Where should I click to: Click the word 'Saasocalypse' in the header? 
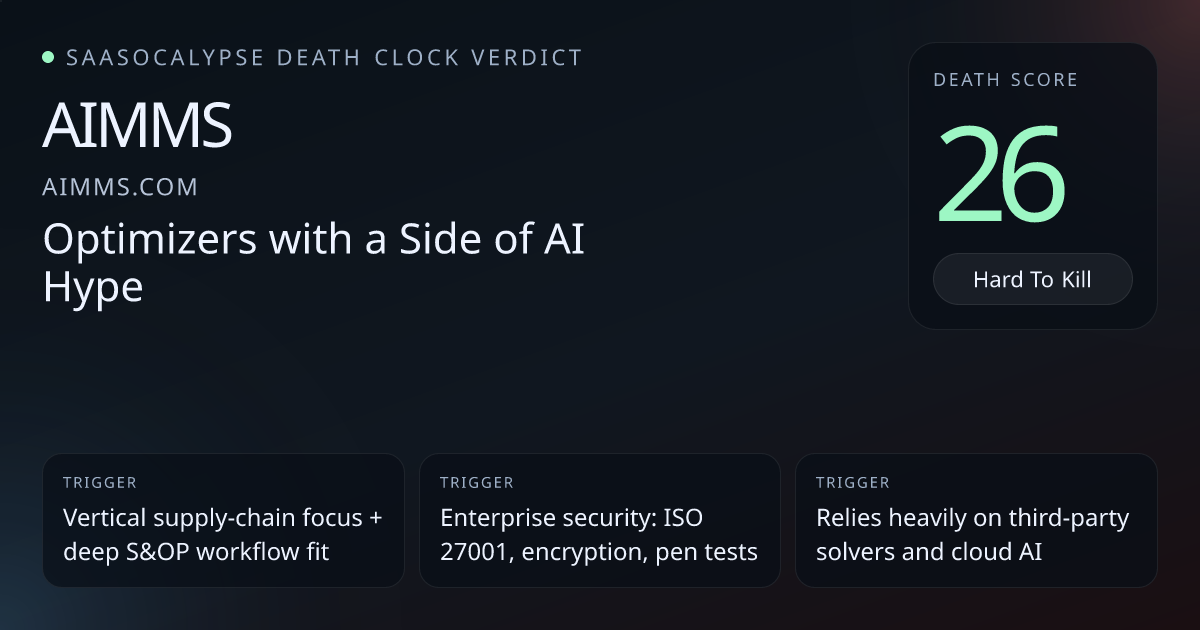(x=164, y=58)
